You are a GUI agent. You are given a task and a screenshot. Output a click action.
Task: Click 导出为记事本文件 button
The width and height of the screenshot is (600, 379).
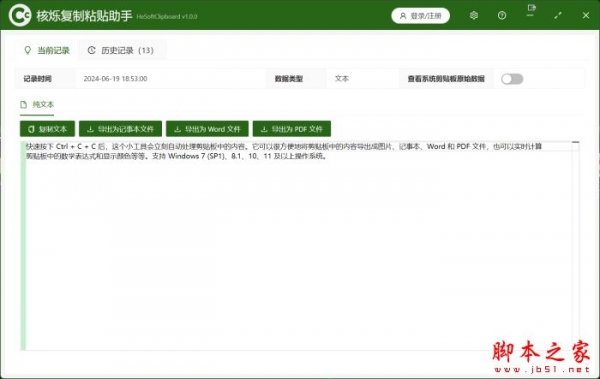coord(120,129)
